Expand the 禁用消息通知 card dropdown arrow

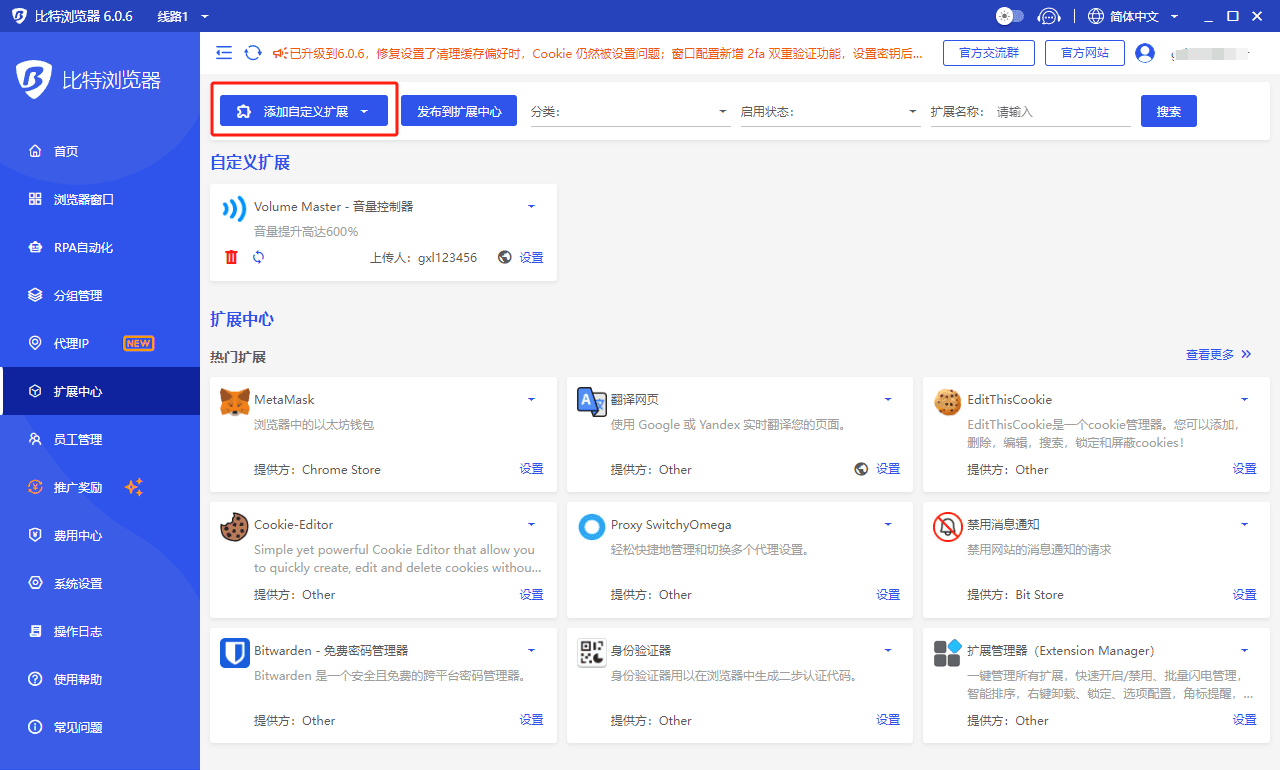(1244, 524)
